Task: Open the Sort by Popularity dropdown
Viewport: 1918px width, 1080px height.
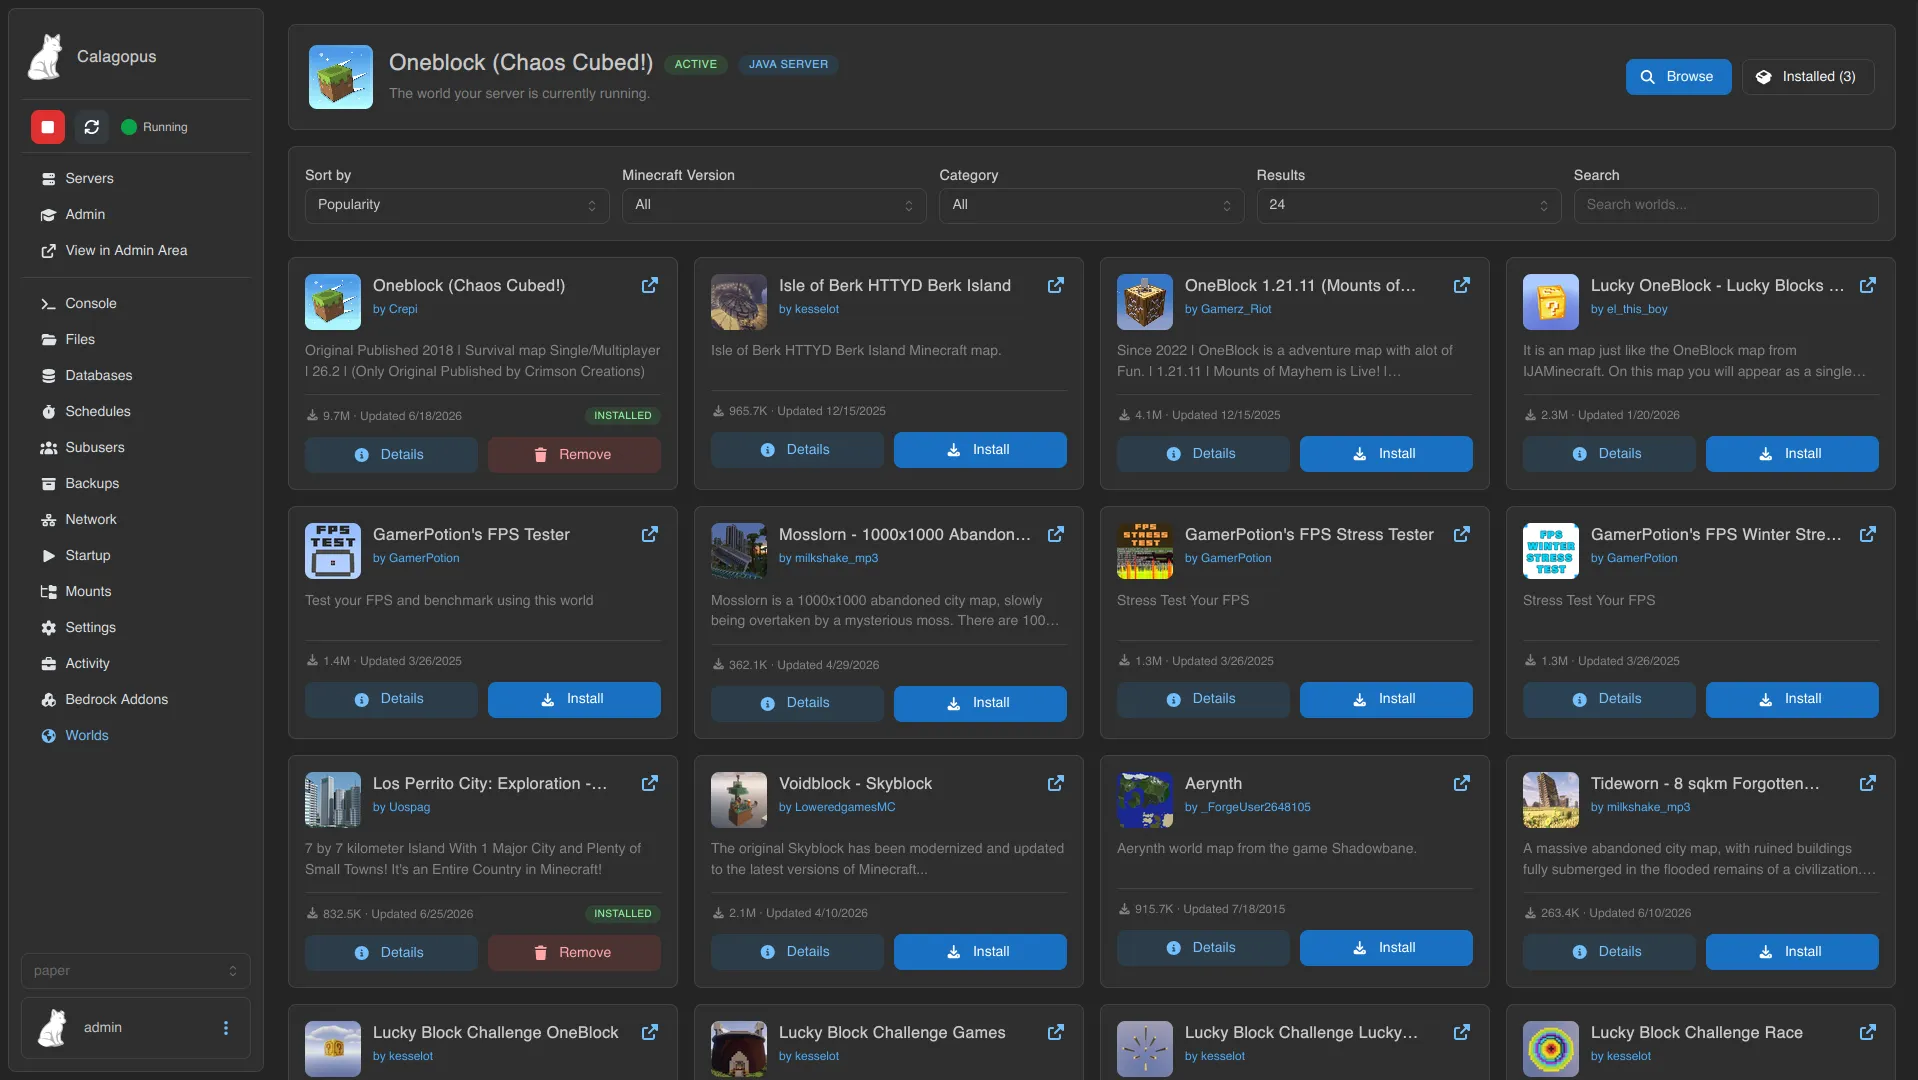Action: point(457,206)
